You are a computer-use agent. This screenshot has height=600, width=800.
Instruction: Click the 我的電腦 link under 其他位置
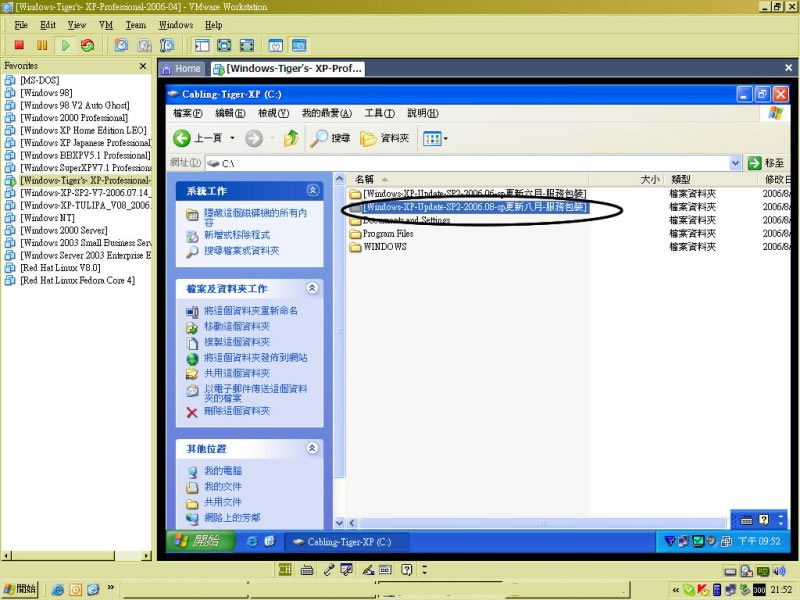[223, 470]
